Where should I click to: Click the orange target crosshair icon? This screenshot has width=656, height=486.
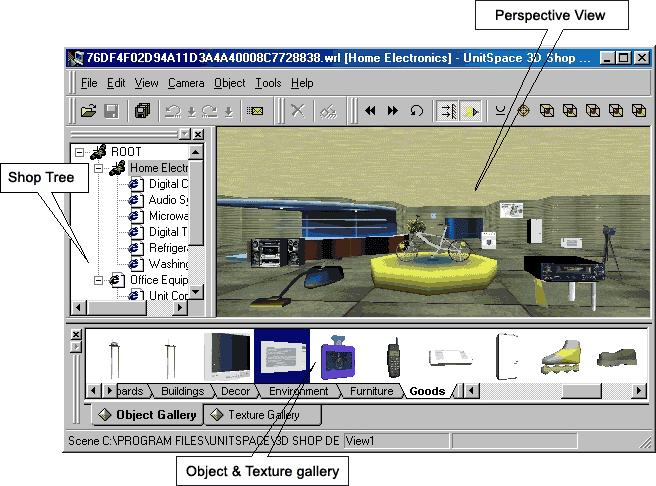click(523, 111)
